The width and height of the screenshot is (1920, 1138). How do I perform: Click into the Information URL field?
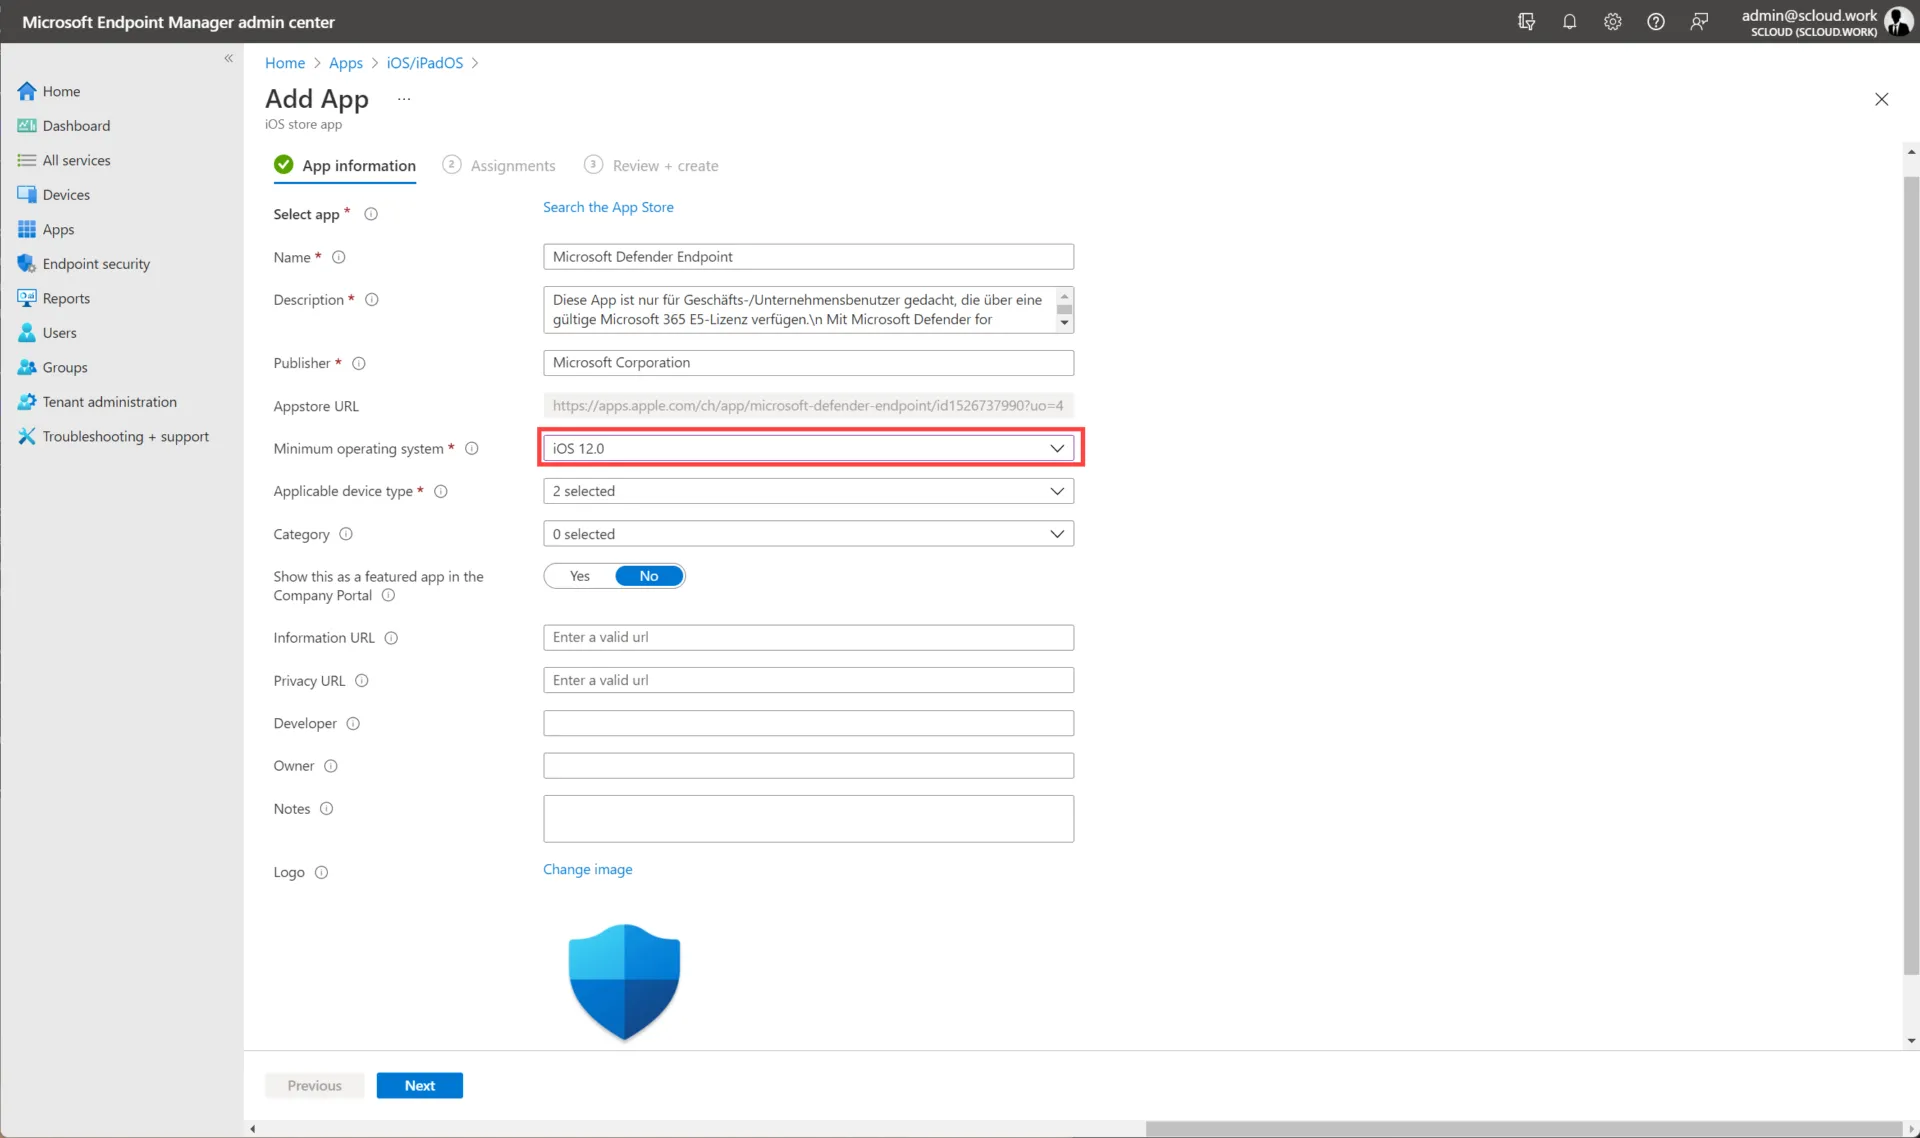pyautogui.click(x=808, y=637)
